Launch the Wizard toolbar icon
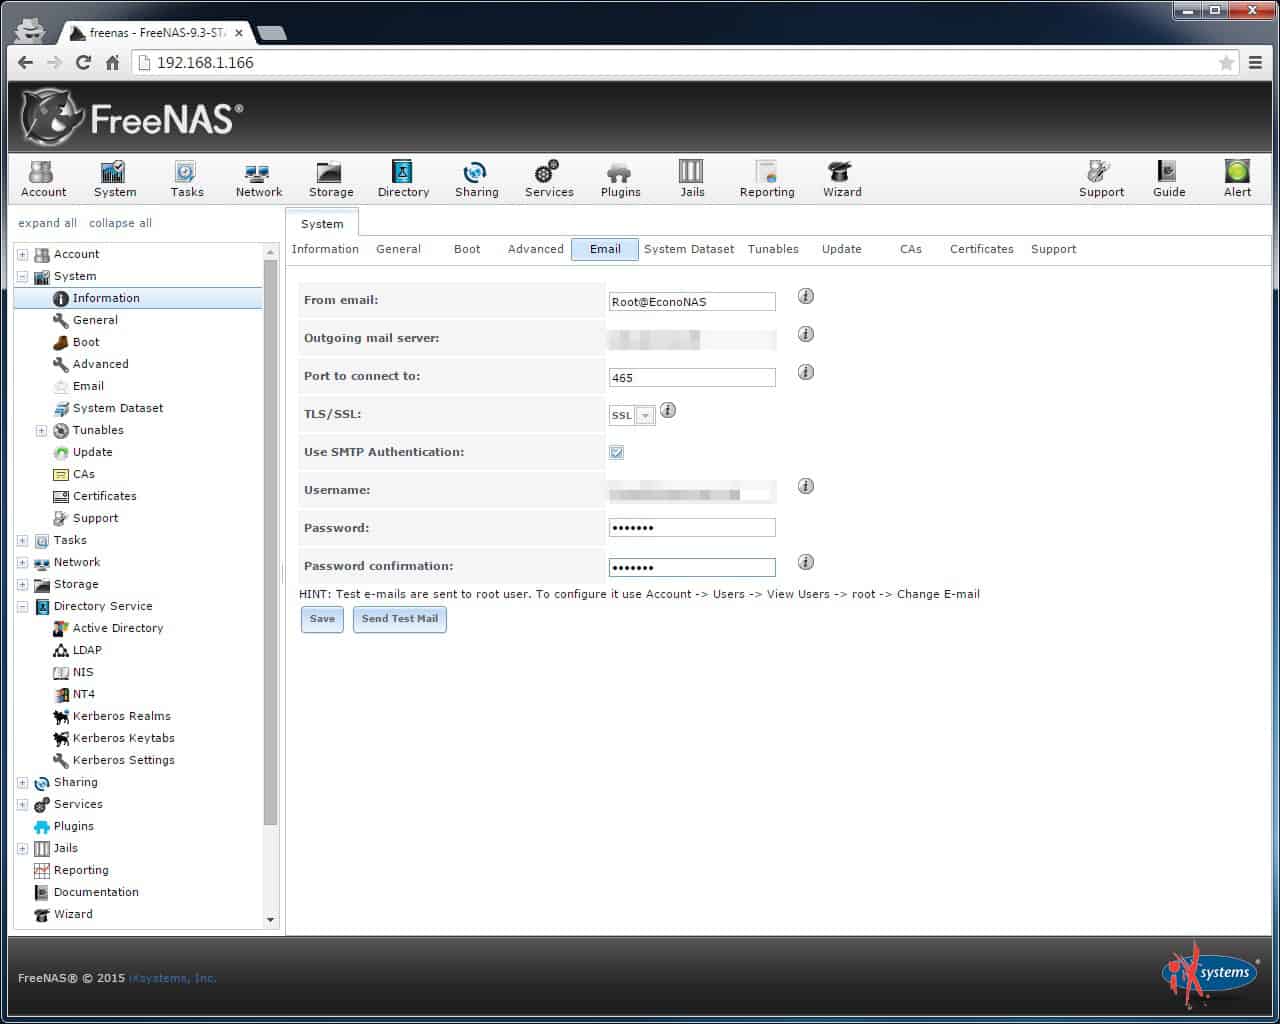 point(841,180)
